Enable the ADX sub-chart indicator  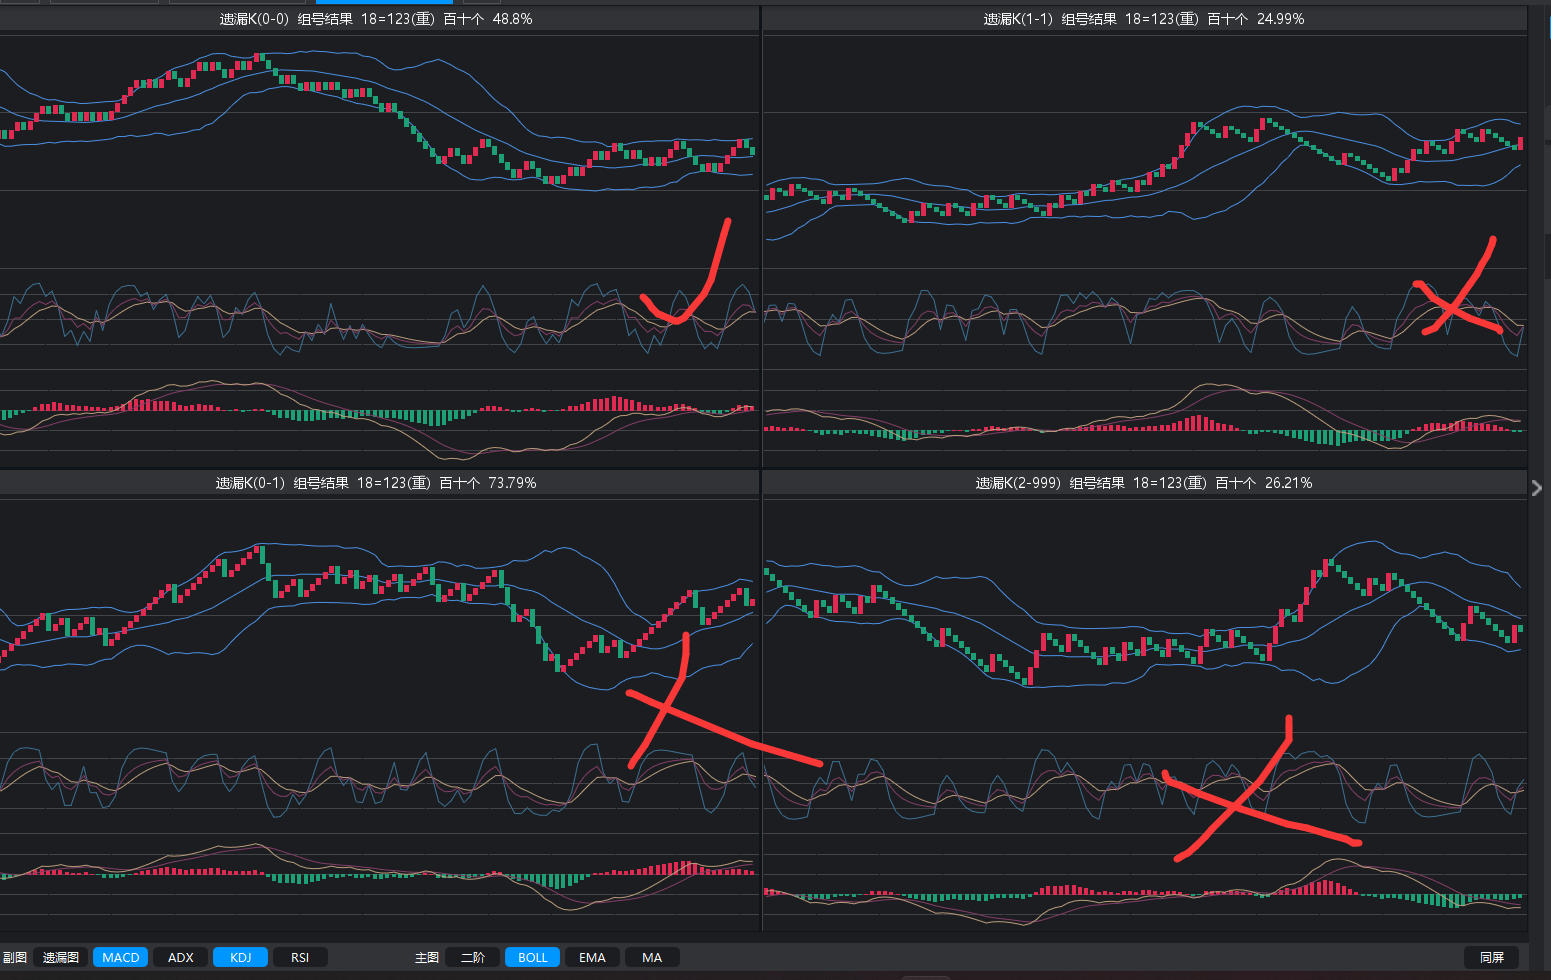(x=181, y=957)
